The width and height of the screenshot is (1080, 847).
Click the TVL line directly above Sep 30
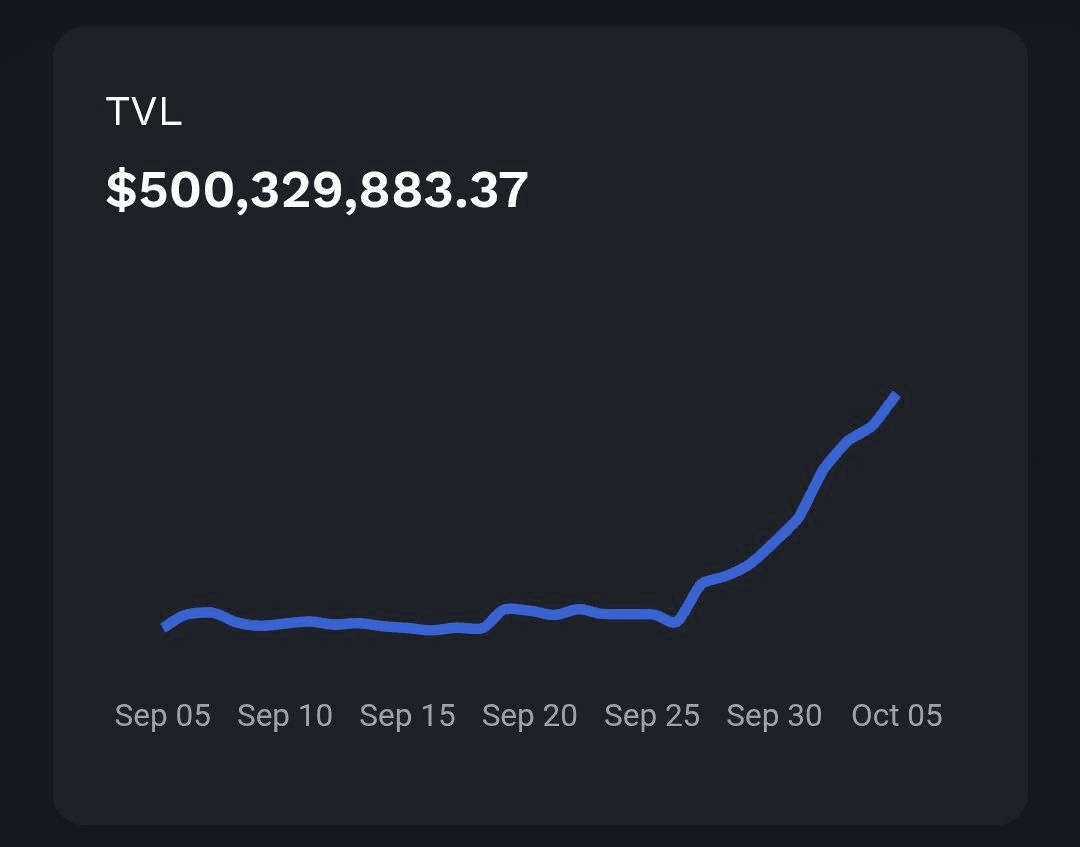click(x=774, y=541)
